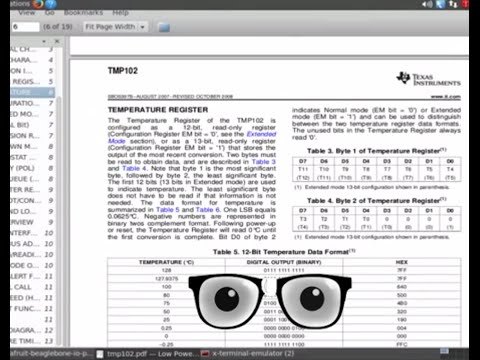
Task: Follow the Table 6 link in paragraph
Action: click(x=208, y=210)
